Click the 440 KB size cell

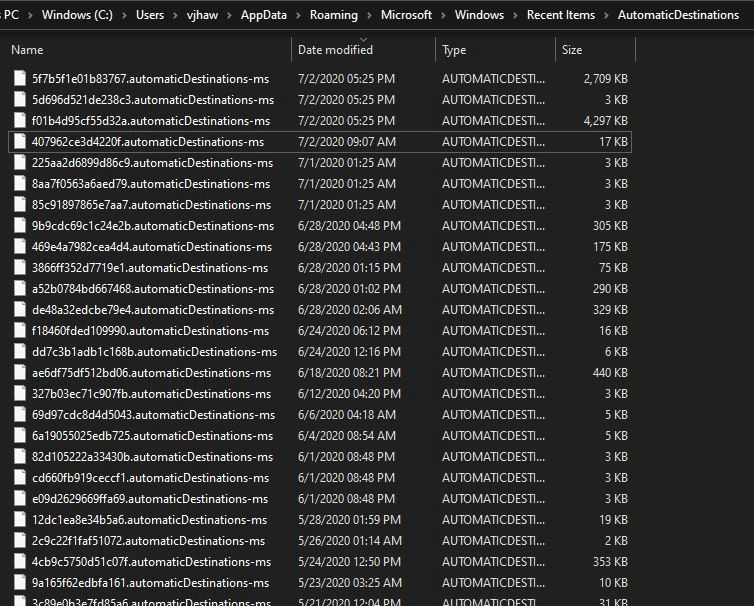(x=610, y=373)
